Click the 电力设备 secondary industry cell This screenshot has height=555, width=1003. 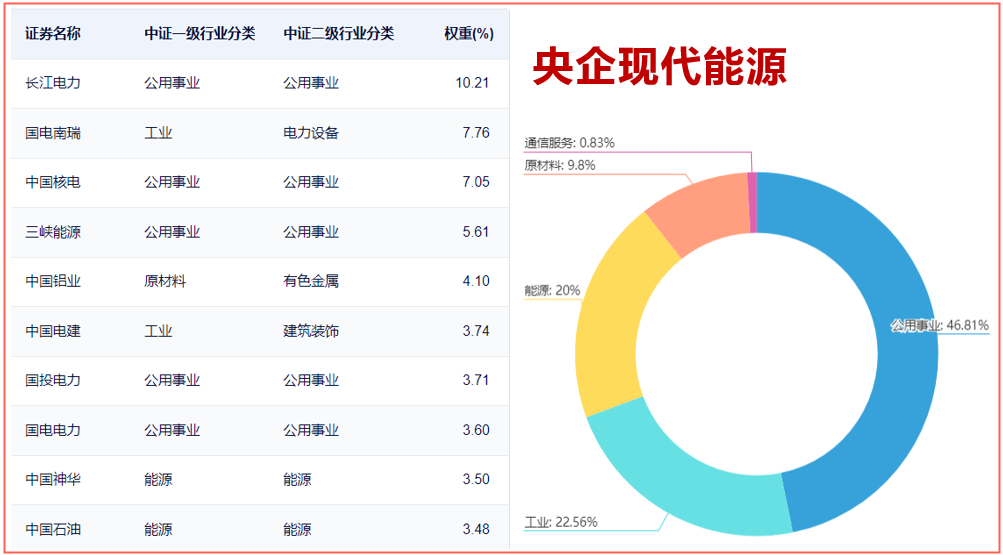point(311,132)
